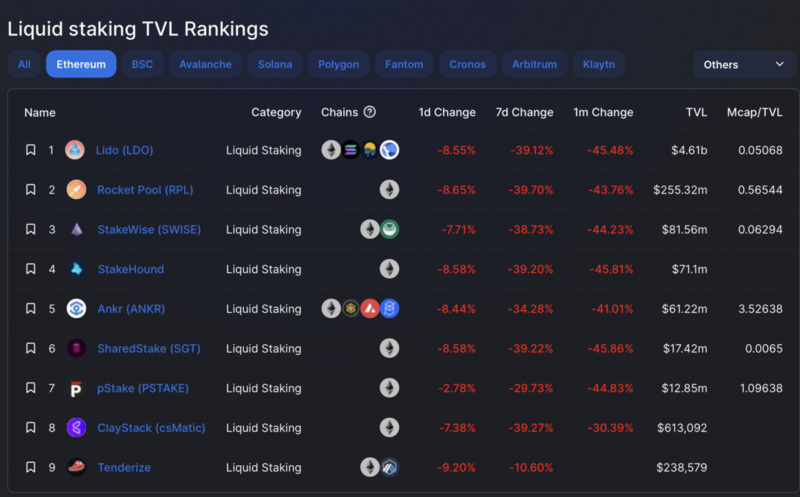Click the Avalanche chain icon in Ankr row
Viewport: 800px width, 497px height.
coord(370,309)
